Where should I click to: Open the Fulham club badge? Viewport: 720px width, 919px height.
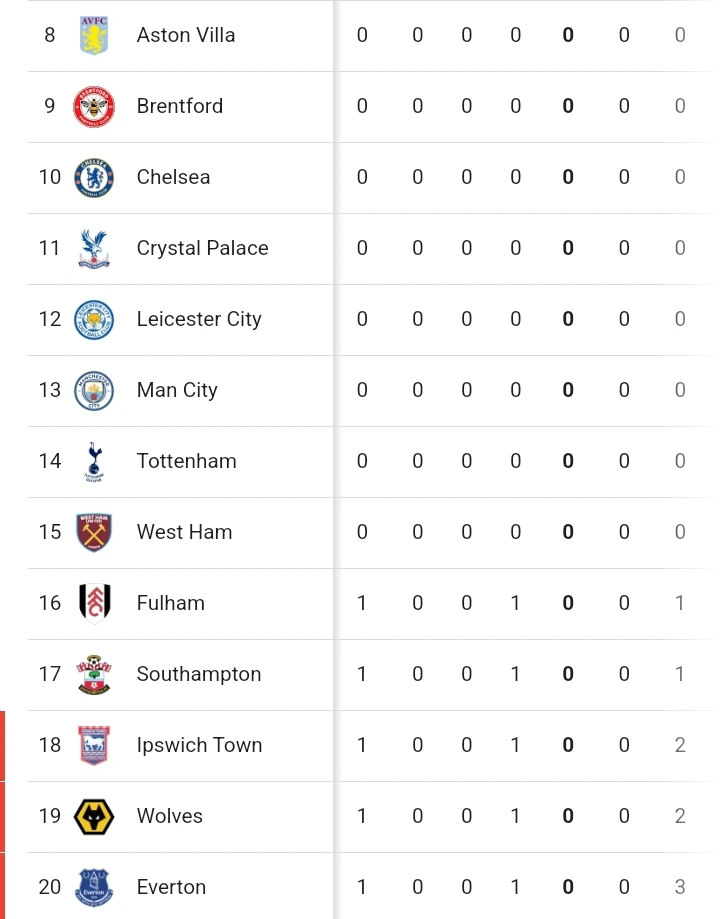coord(94,604)
